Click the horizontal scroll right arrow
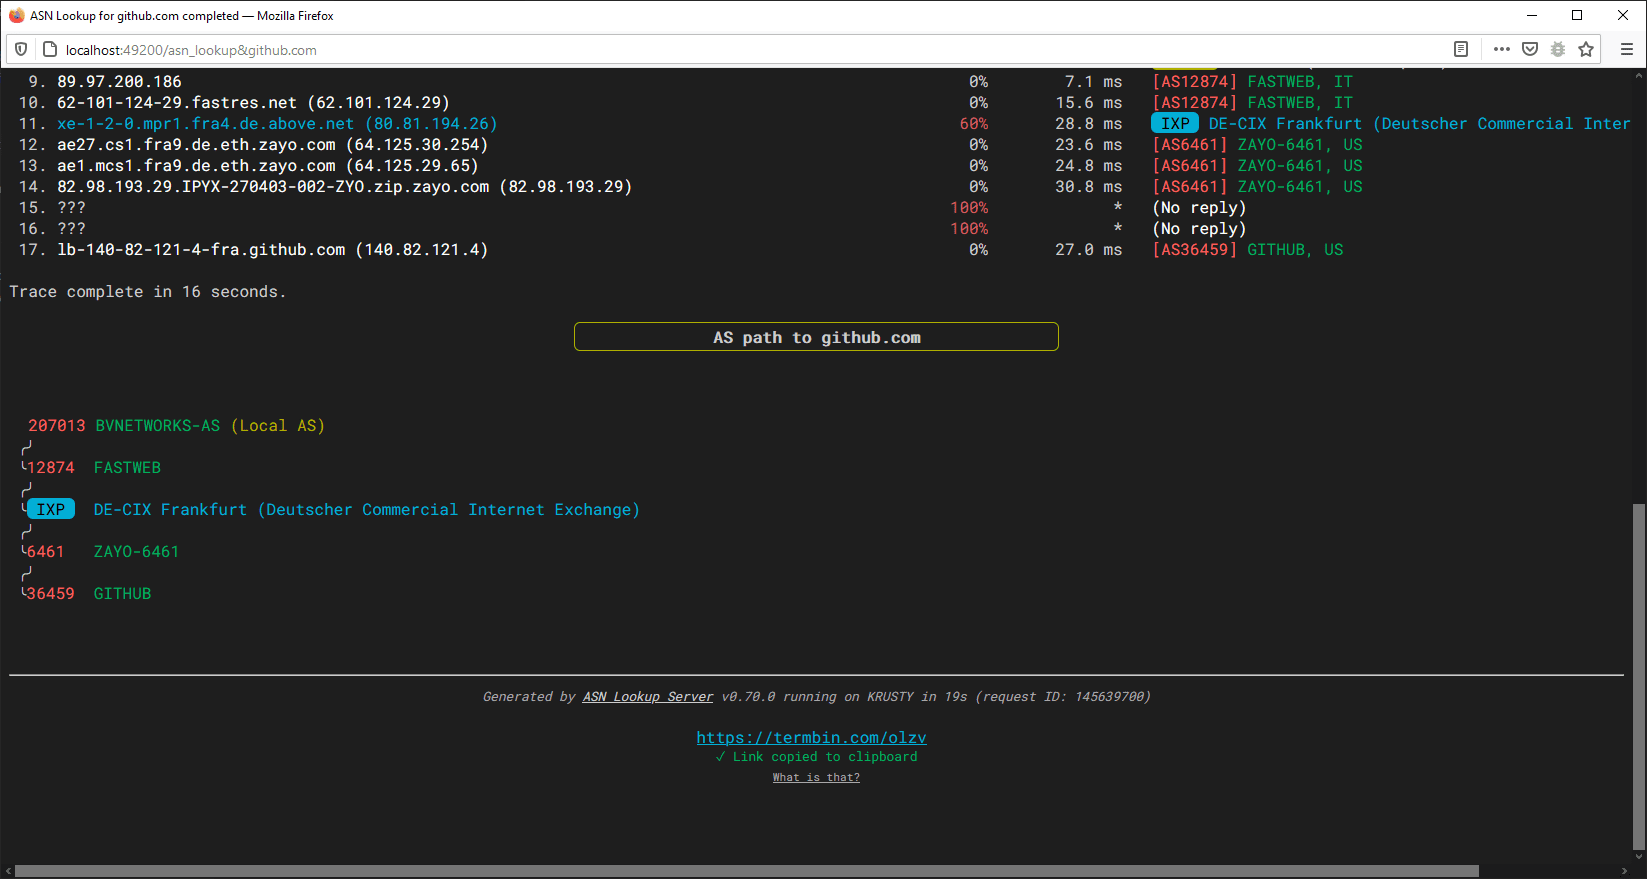 [x=1622, y=871]
